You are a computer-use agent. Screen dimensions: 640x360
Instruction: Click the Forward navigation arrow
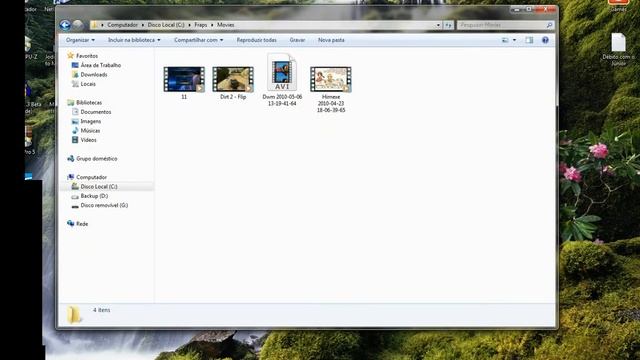(x=78, y=25)
